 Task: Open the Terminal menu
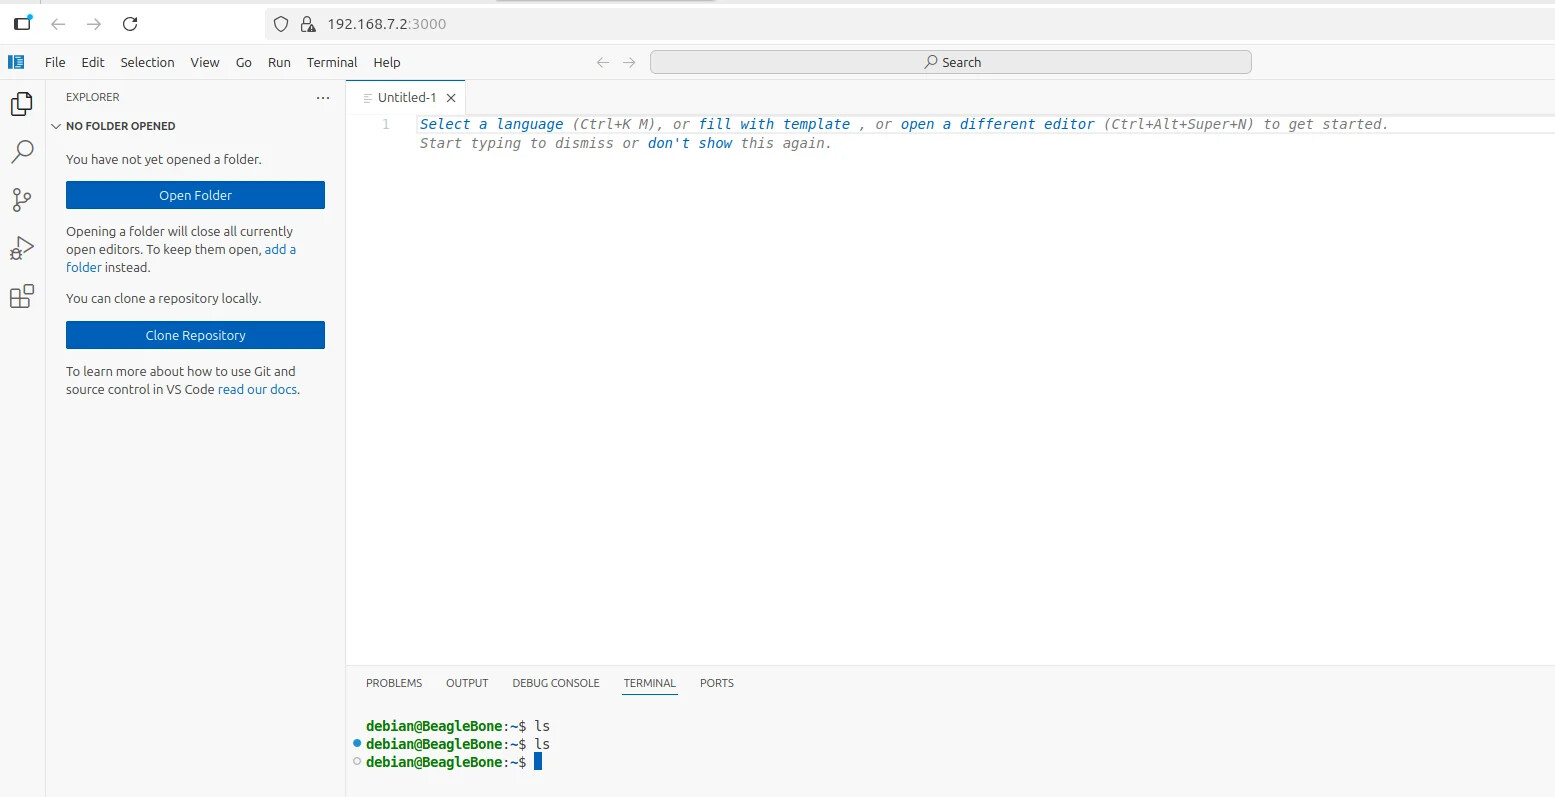[332, 62]
